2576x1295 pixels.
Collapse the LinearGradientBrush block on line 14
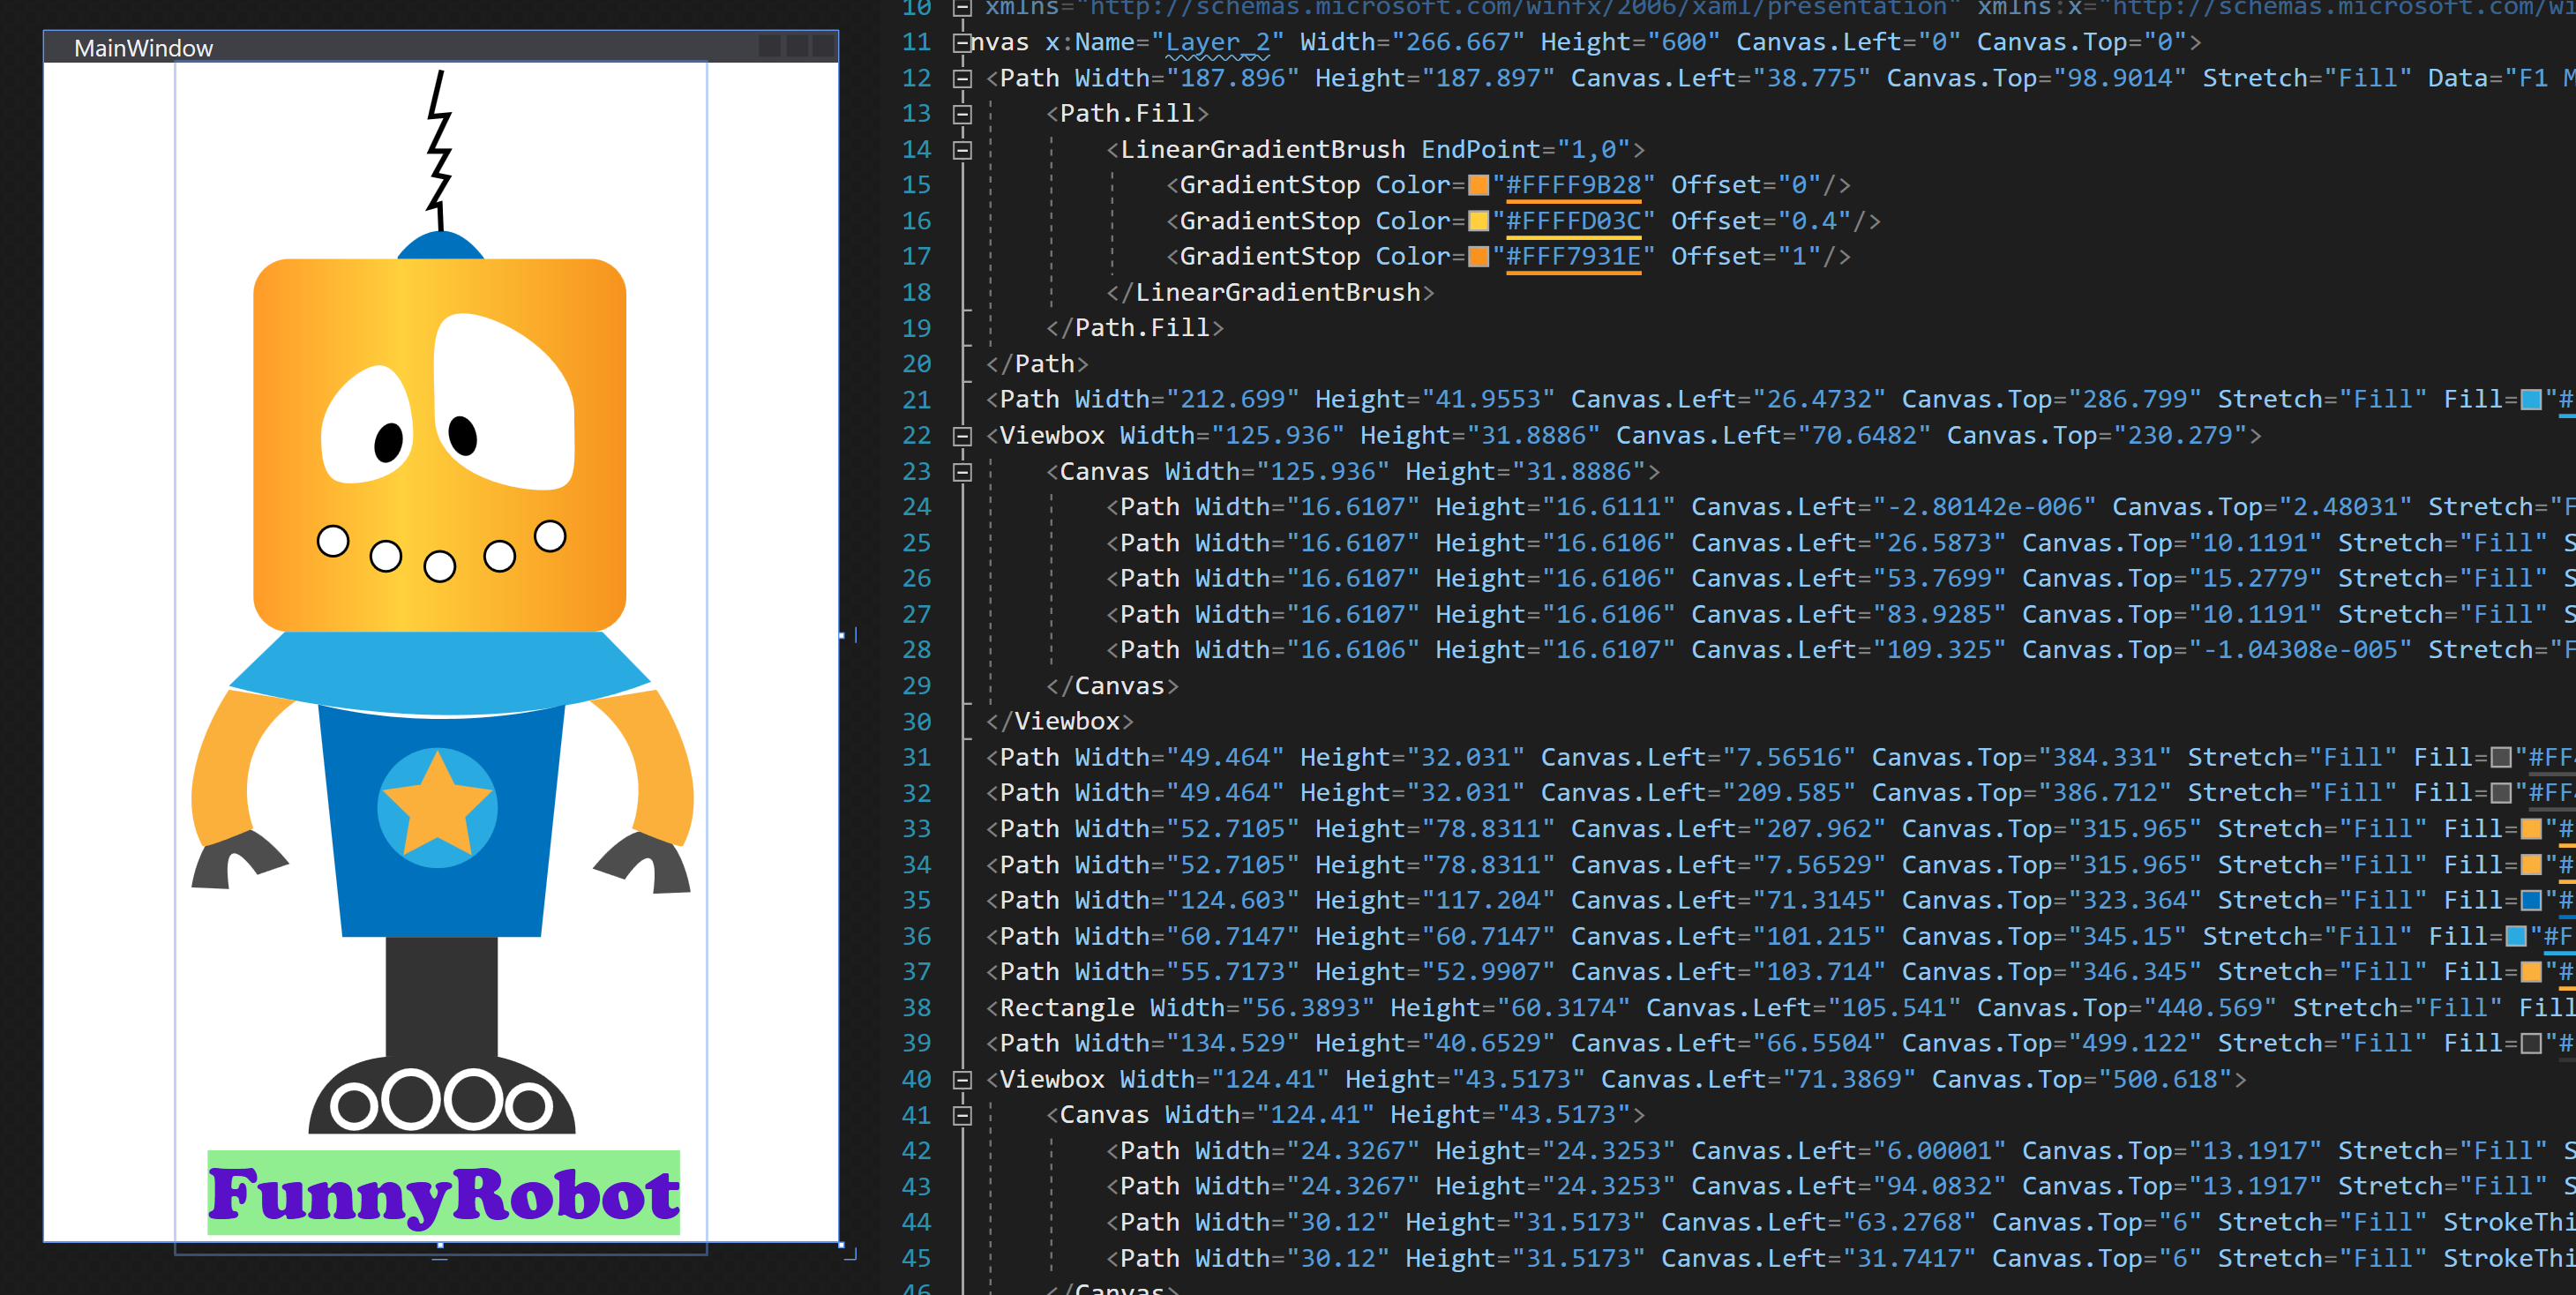[962, 150]
